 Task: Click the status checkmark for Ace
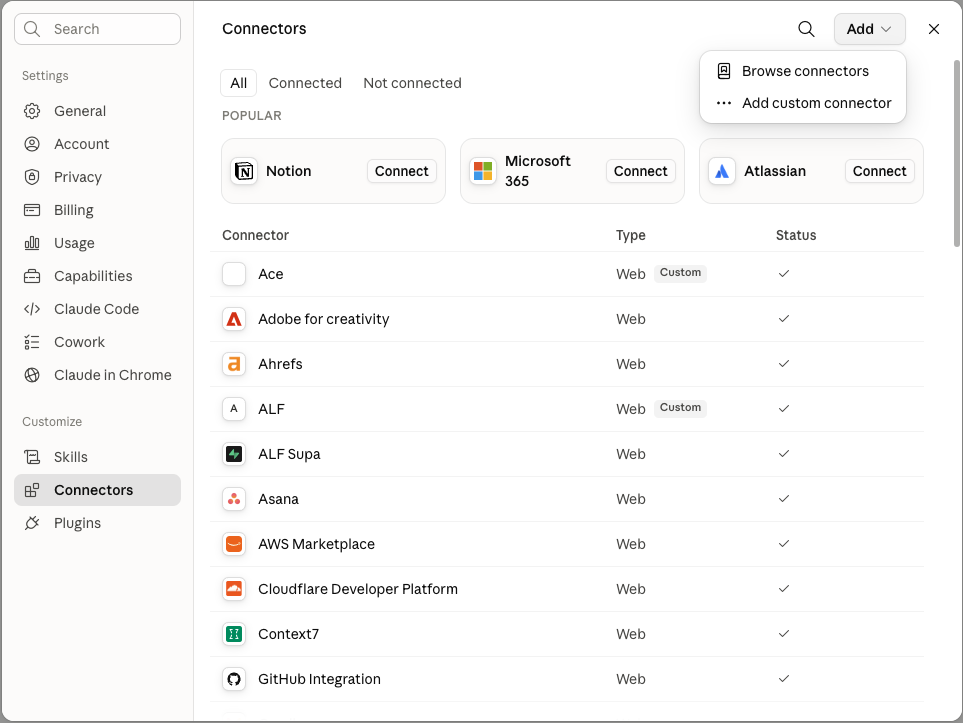coord(784,274)
